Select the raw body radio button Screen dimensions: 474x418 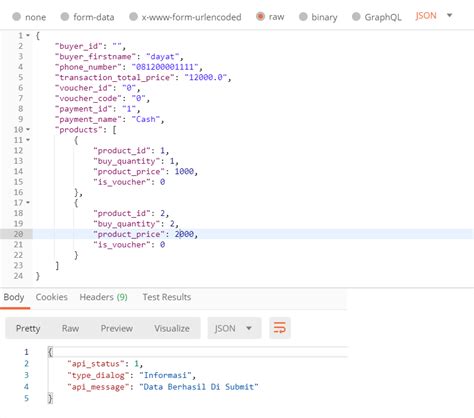click(x=260, y=16)
